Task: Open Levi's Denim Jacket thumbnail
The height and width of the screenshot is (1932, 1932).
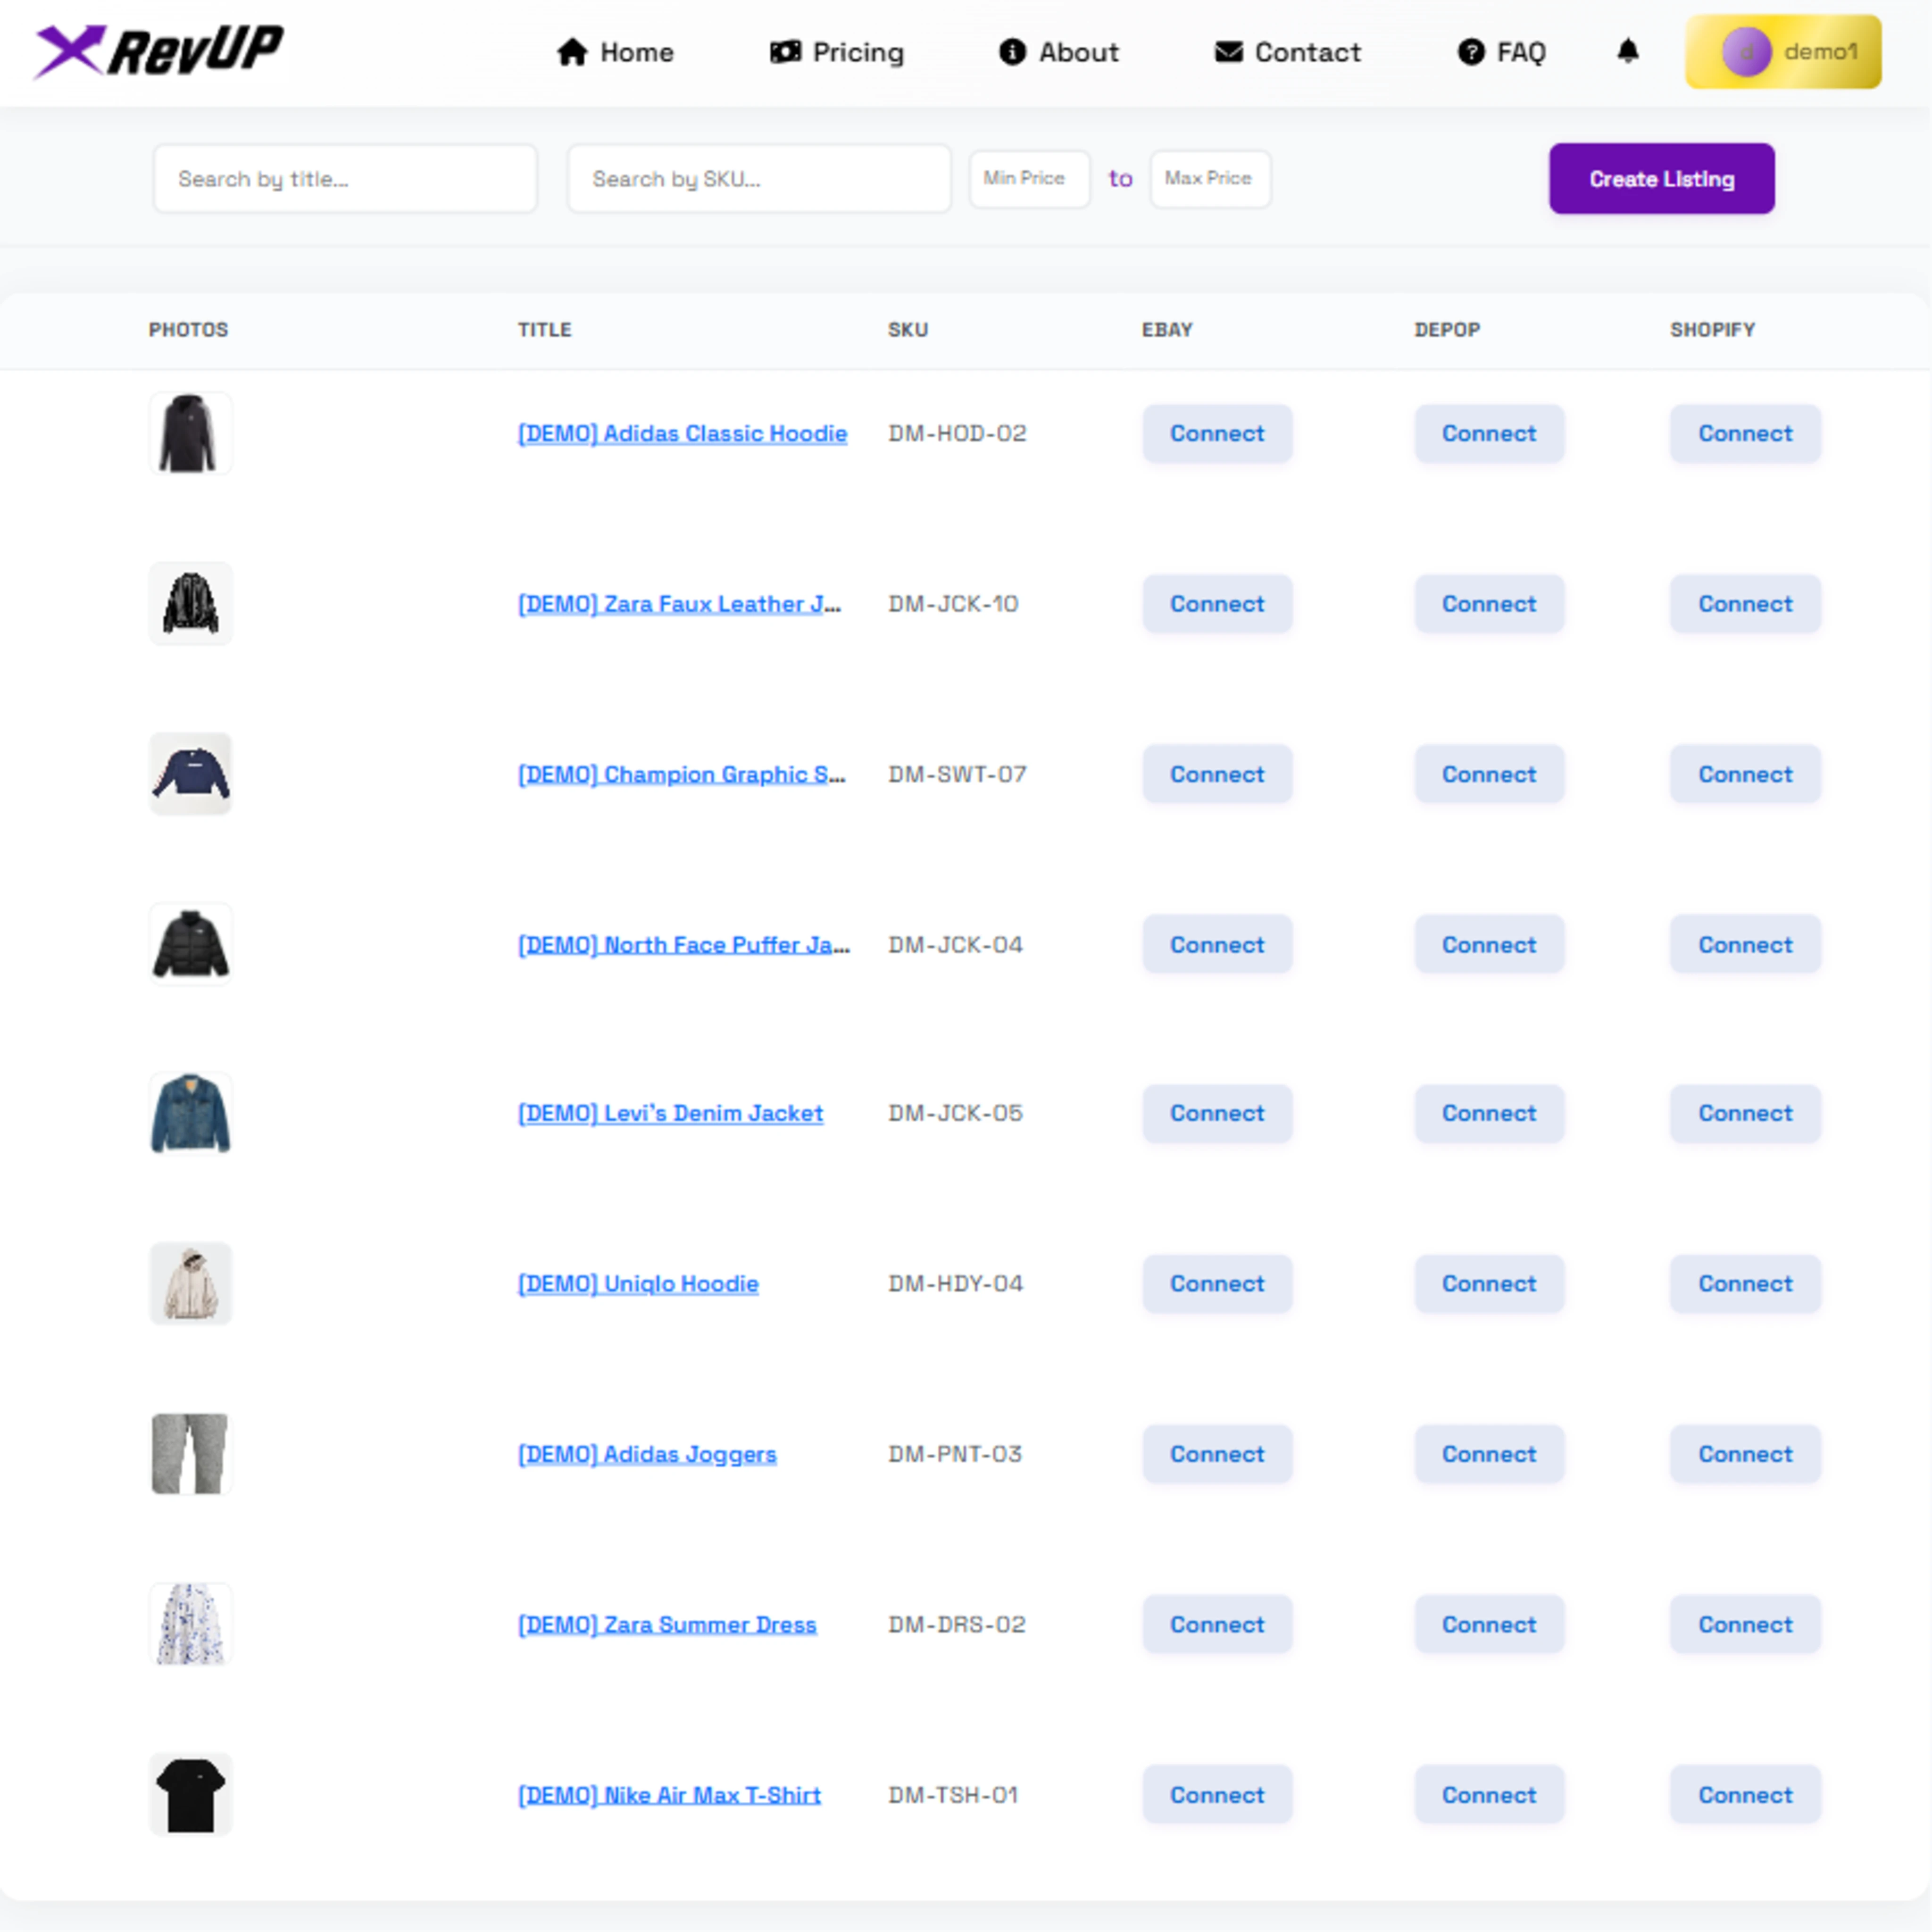Action: point(190,1113)
